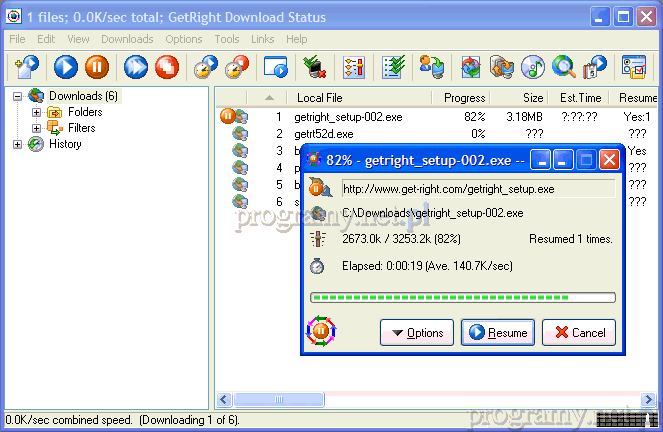
Task: Cancel the getright_setup-002.exe download
Action: pyautogui.click(x=579, y=333)
